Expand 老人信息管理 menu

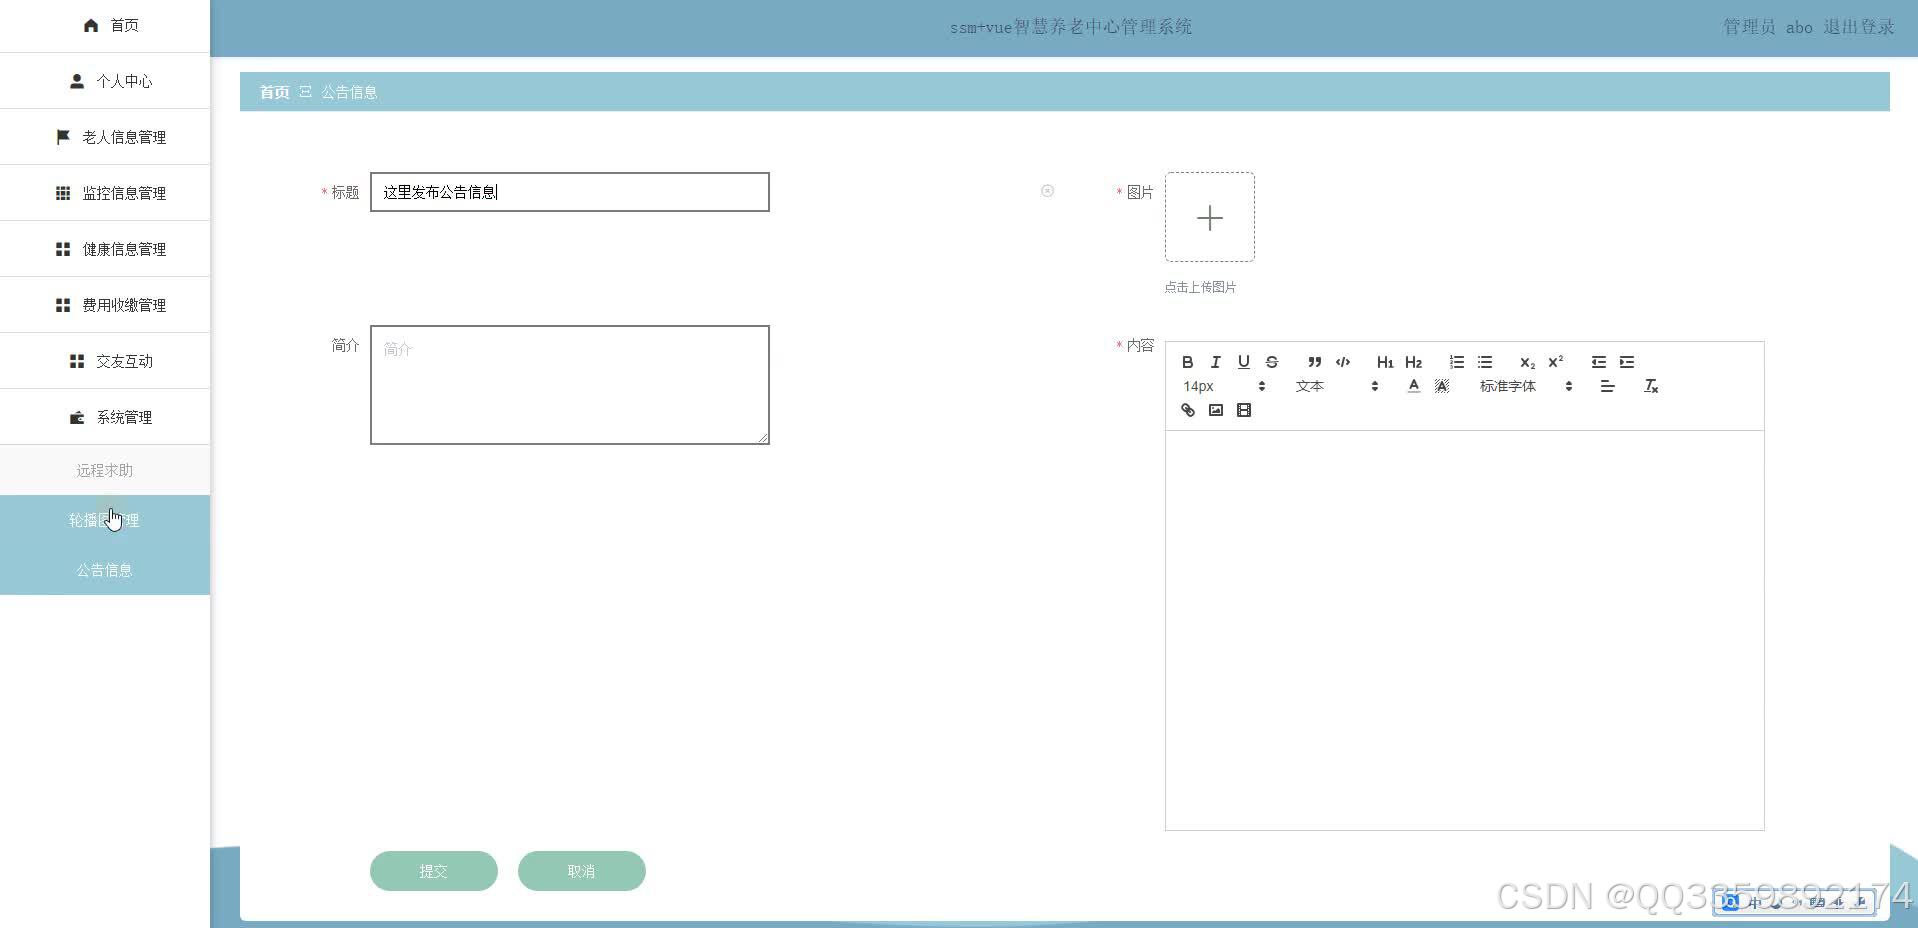tap(105, 137)
